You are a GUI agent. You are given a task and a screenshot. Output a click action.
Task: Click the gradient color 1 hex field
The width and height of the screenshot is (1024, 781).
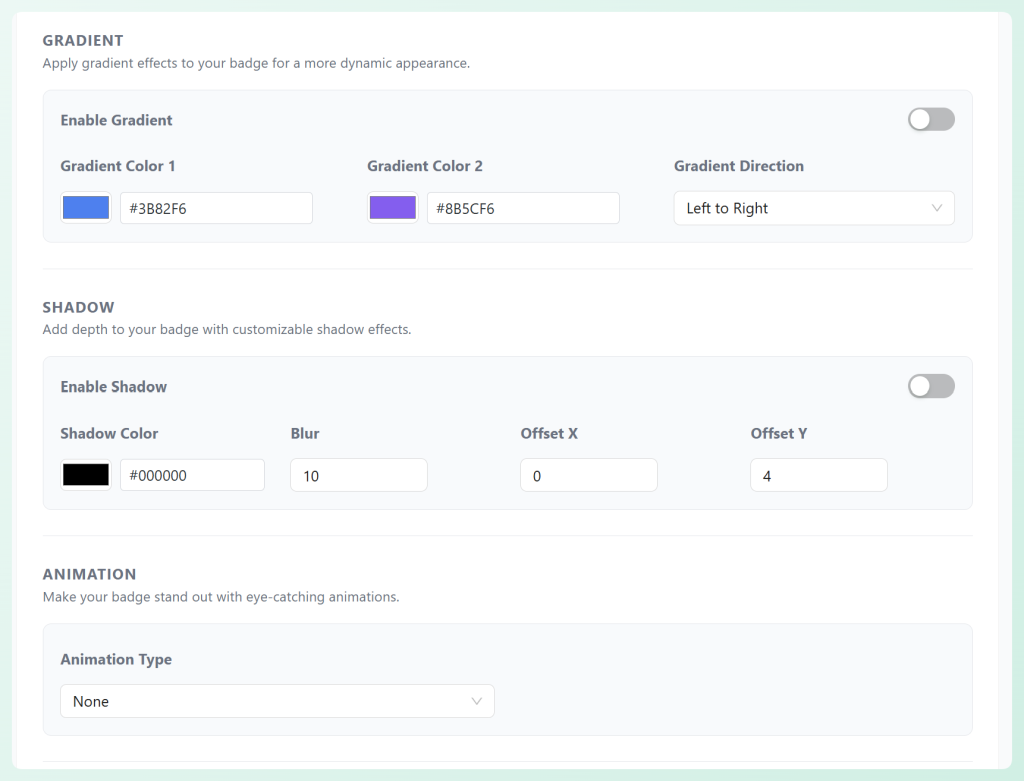pos(216,207)
